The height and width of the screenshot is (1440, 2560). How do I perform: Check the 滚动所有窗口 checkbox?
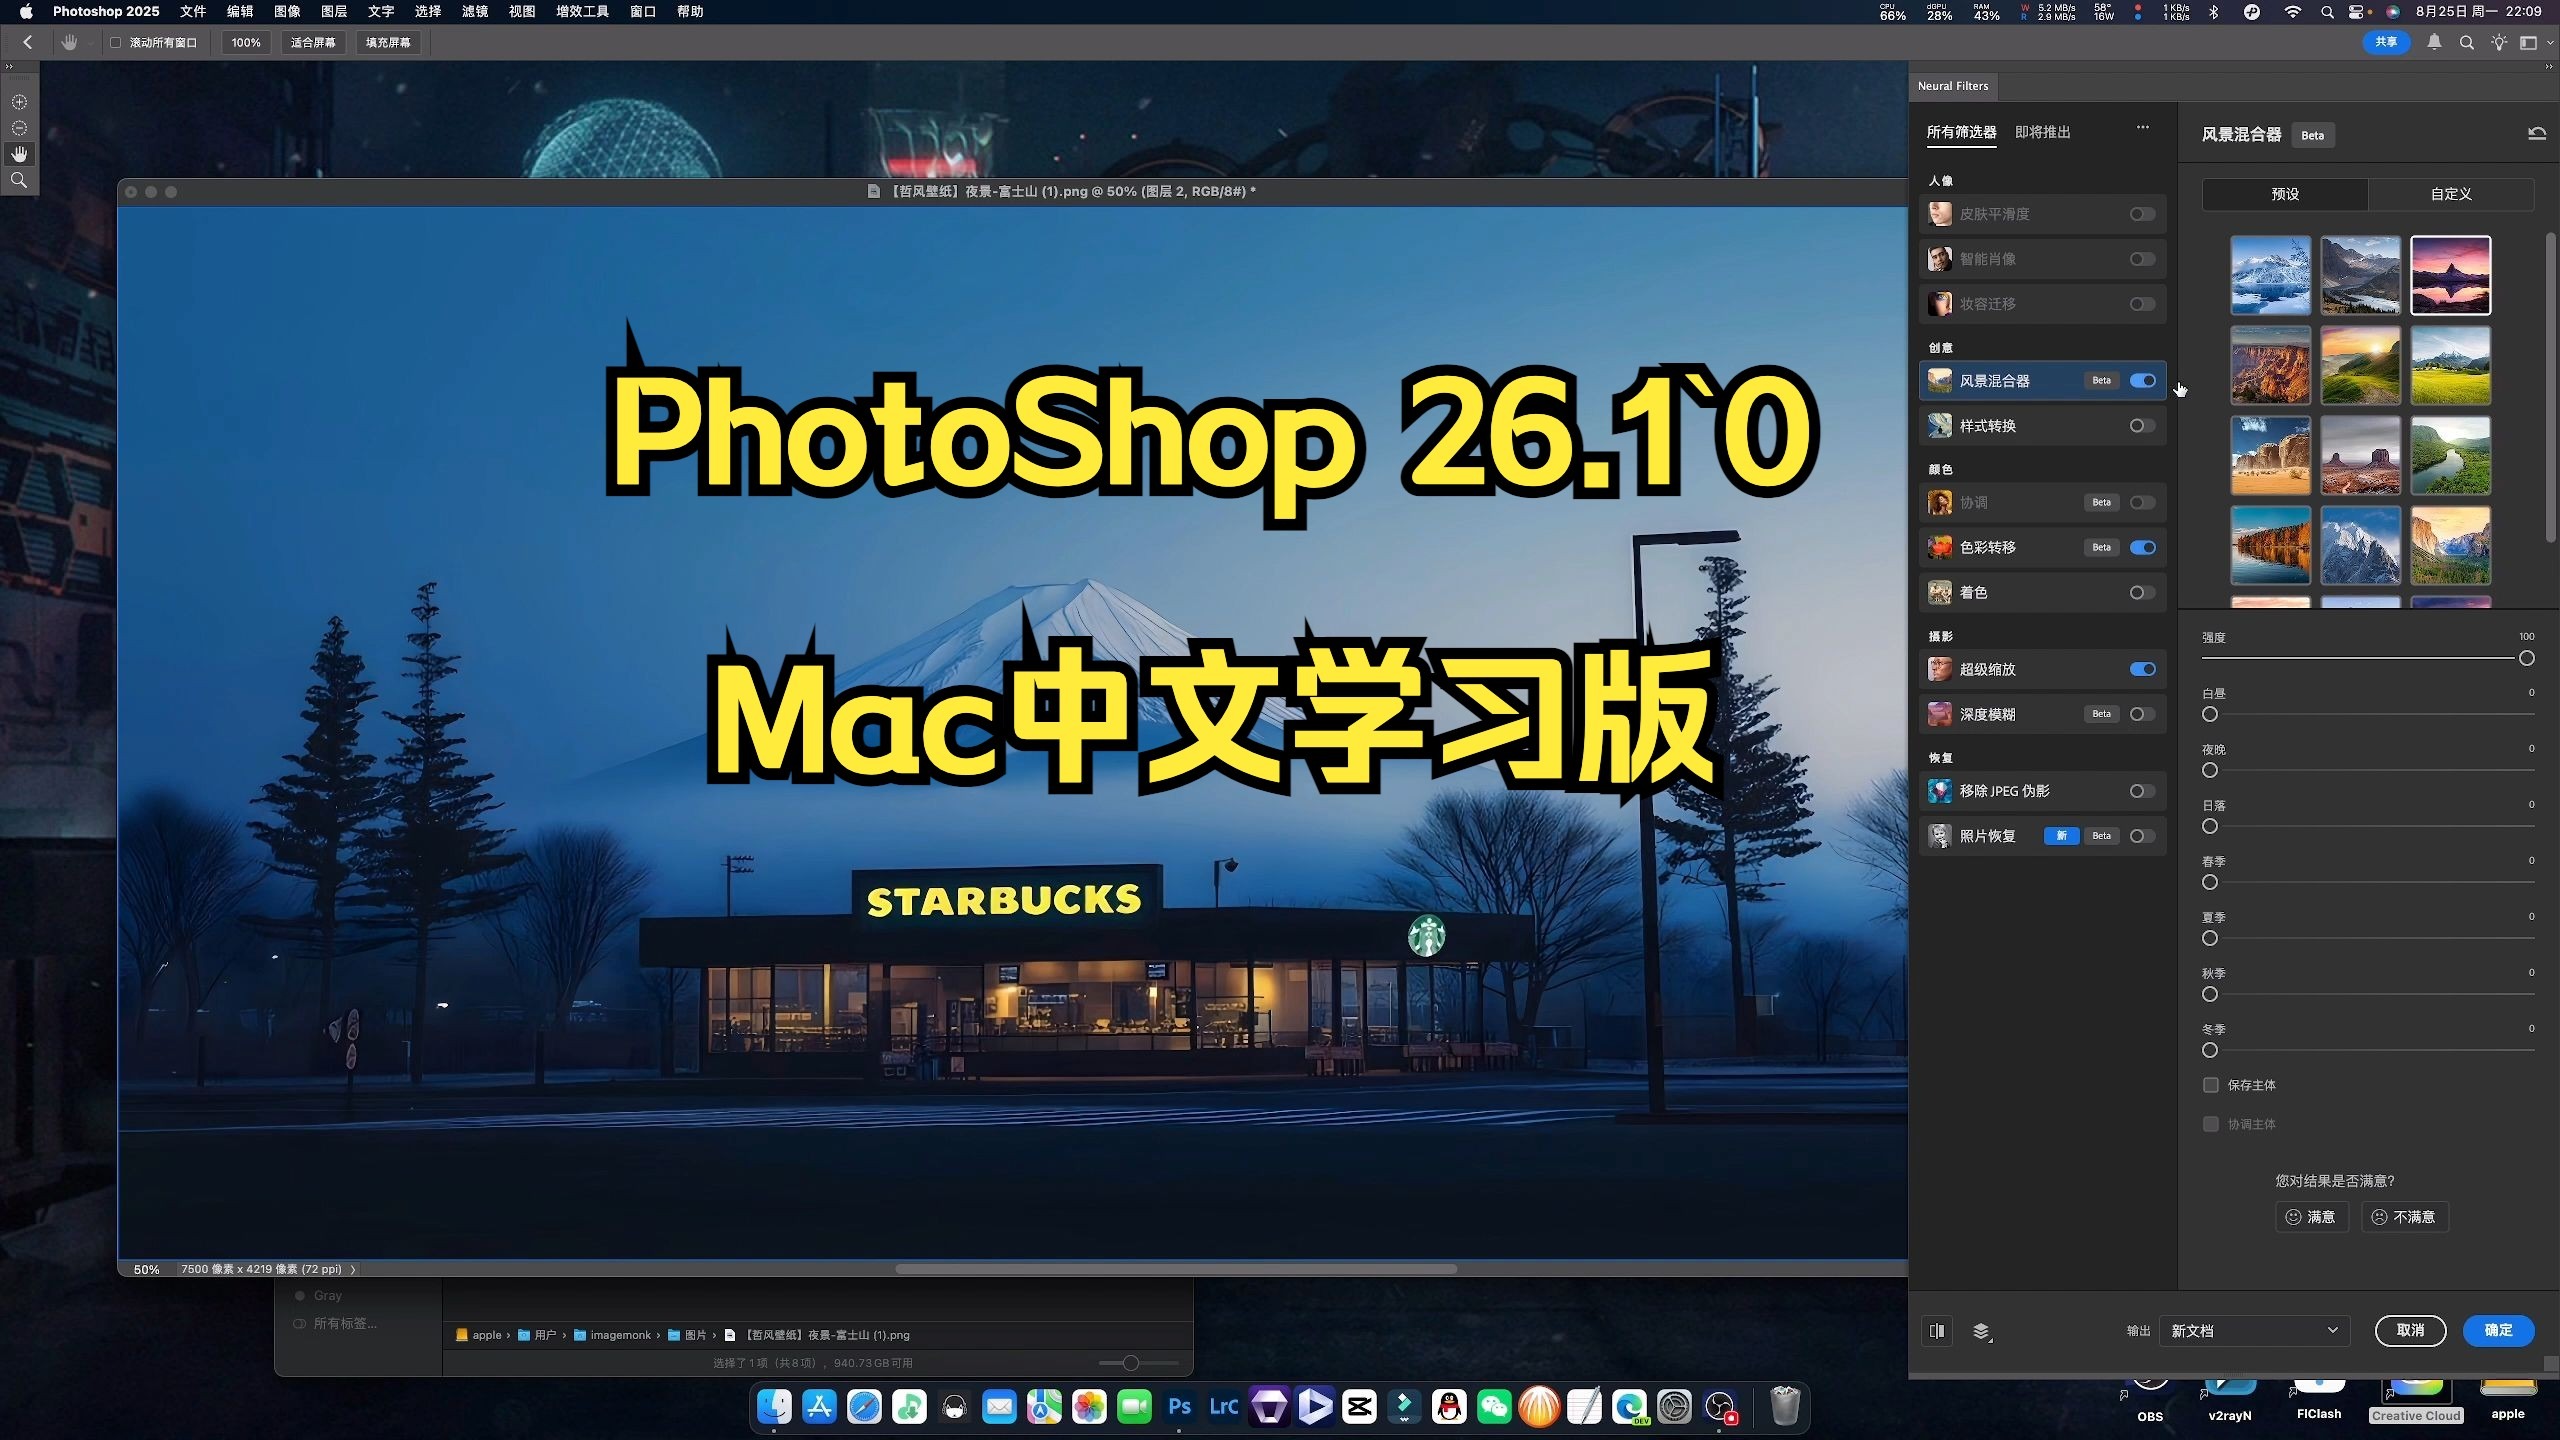coord(116,42)
